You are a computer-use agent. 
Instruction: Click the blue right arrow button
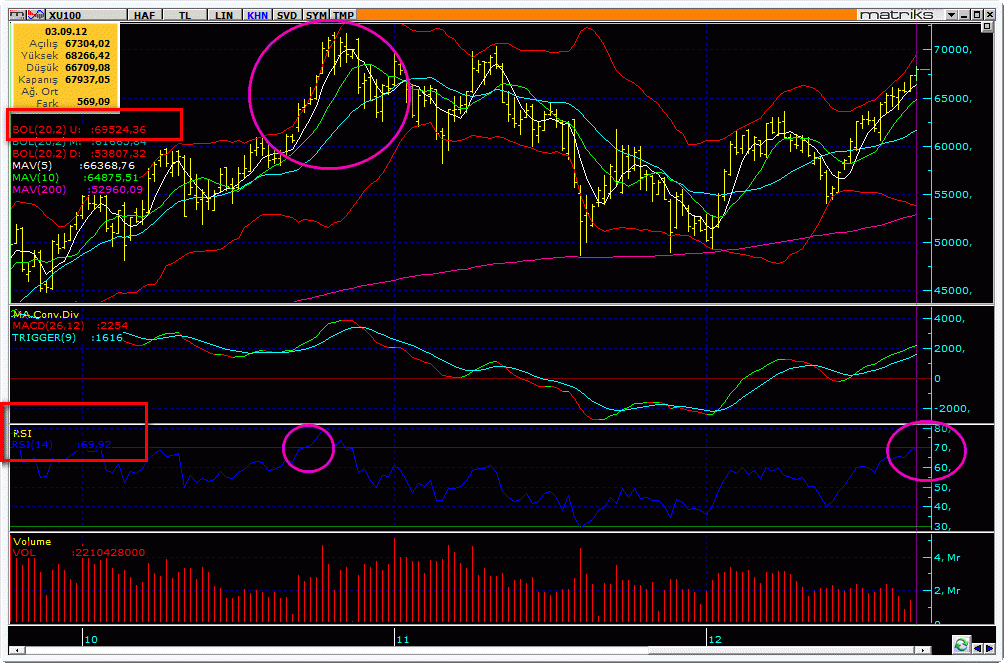click(x=989, y=648)
